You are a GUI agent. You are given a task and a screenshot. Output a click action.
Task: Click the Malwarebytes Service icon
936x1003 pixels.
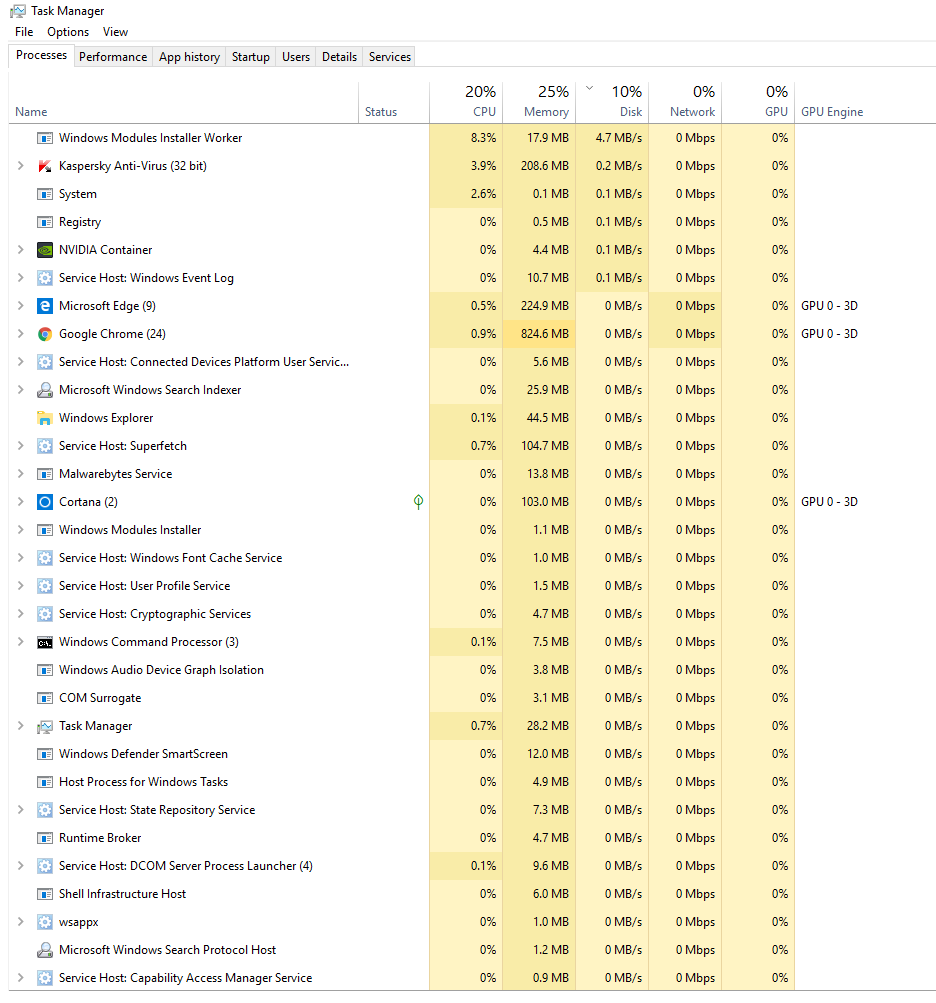click(45, 474)
